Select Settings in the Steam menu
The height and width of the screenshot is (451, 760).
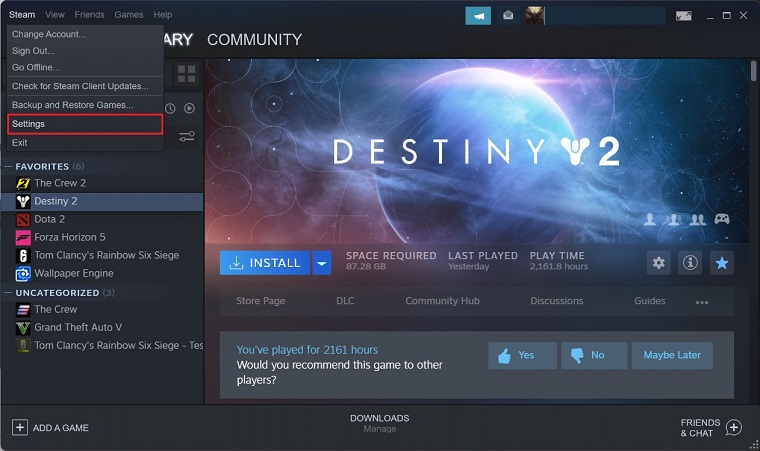point(85,124)
